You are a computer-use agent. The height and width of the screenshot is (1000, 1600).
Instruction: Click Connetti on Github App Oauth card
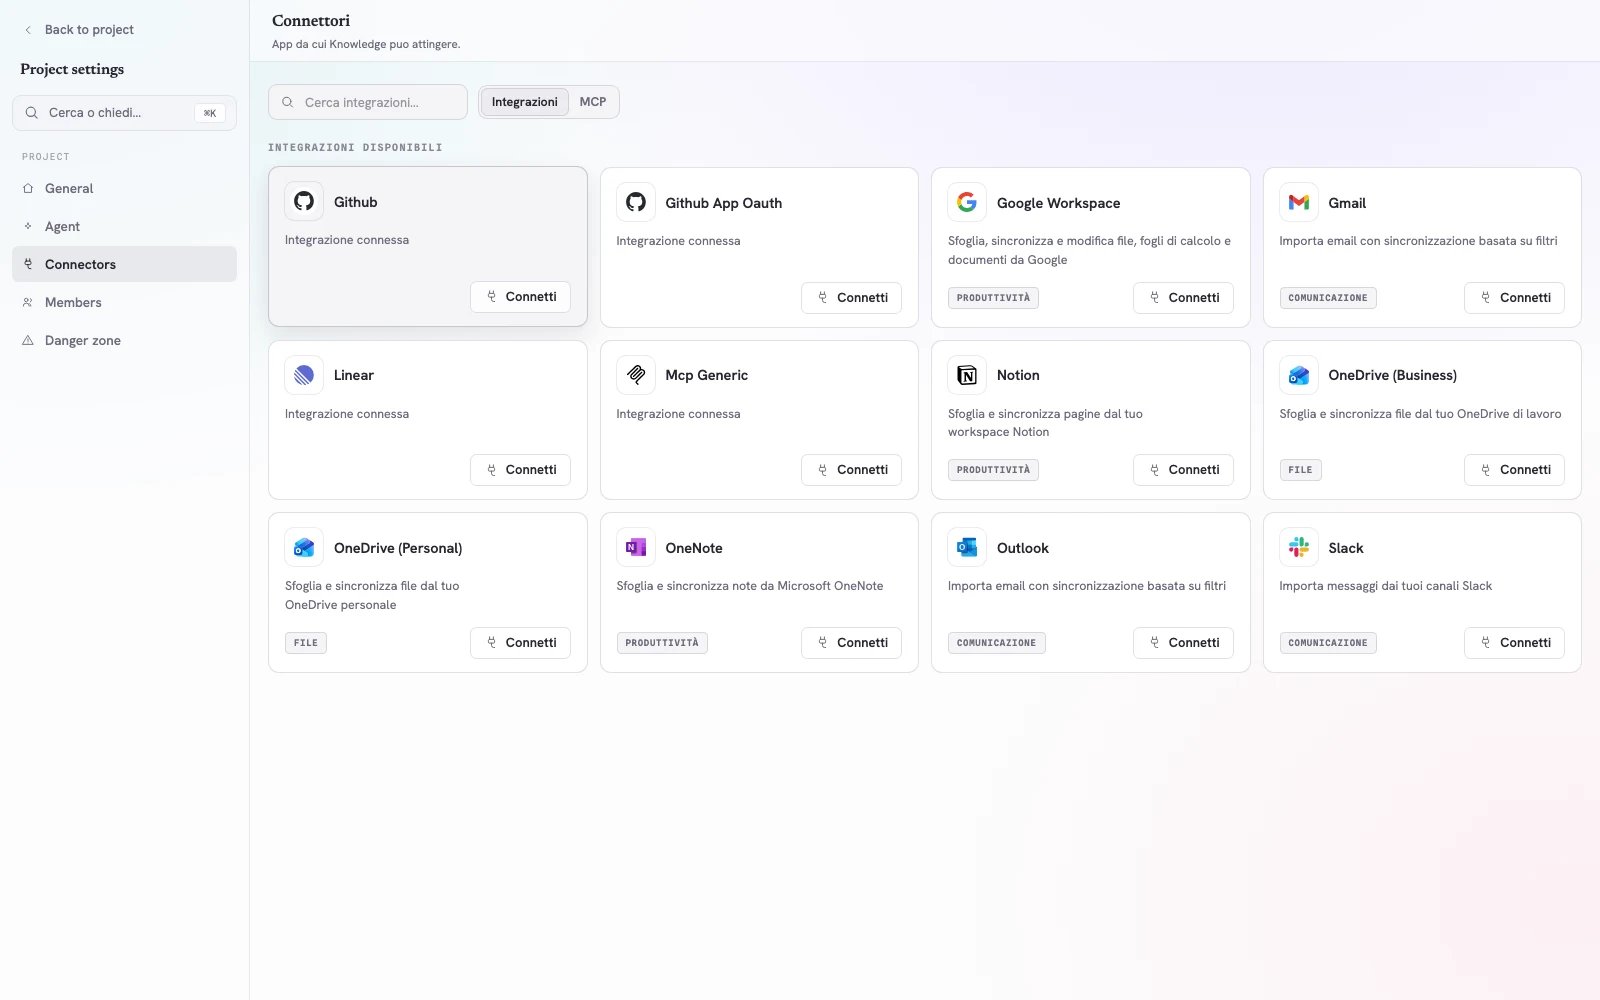coord(851,298)
